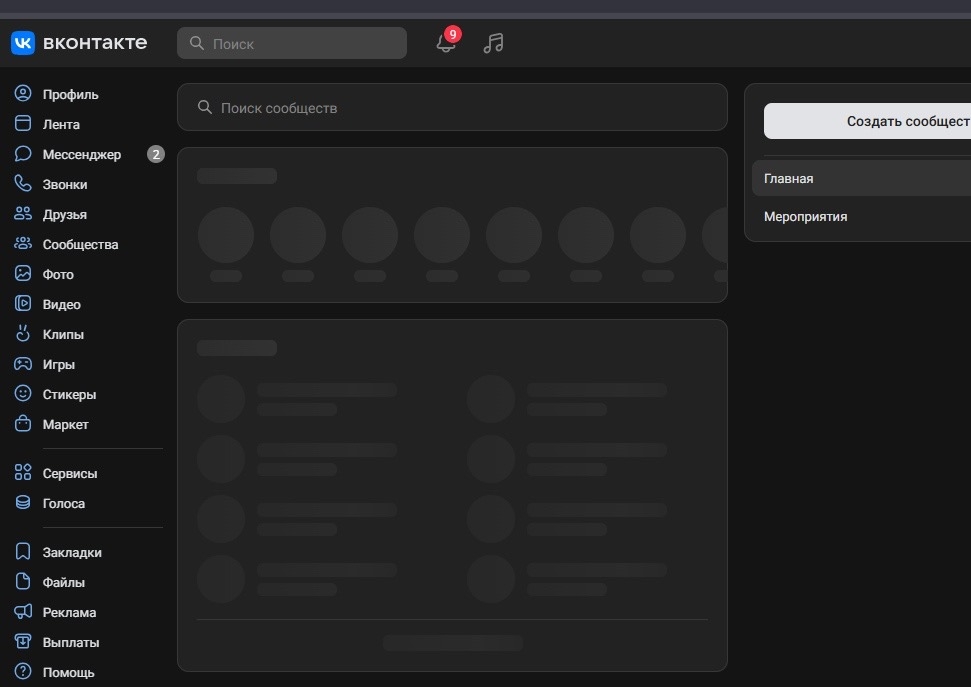Click the Голоса coins icon
This screenshot has height=687, width=971.
23,502
